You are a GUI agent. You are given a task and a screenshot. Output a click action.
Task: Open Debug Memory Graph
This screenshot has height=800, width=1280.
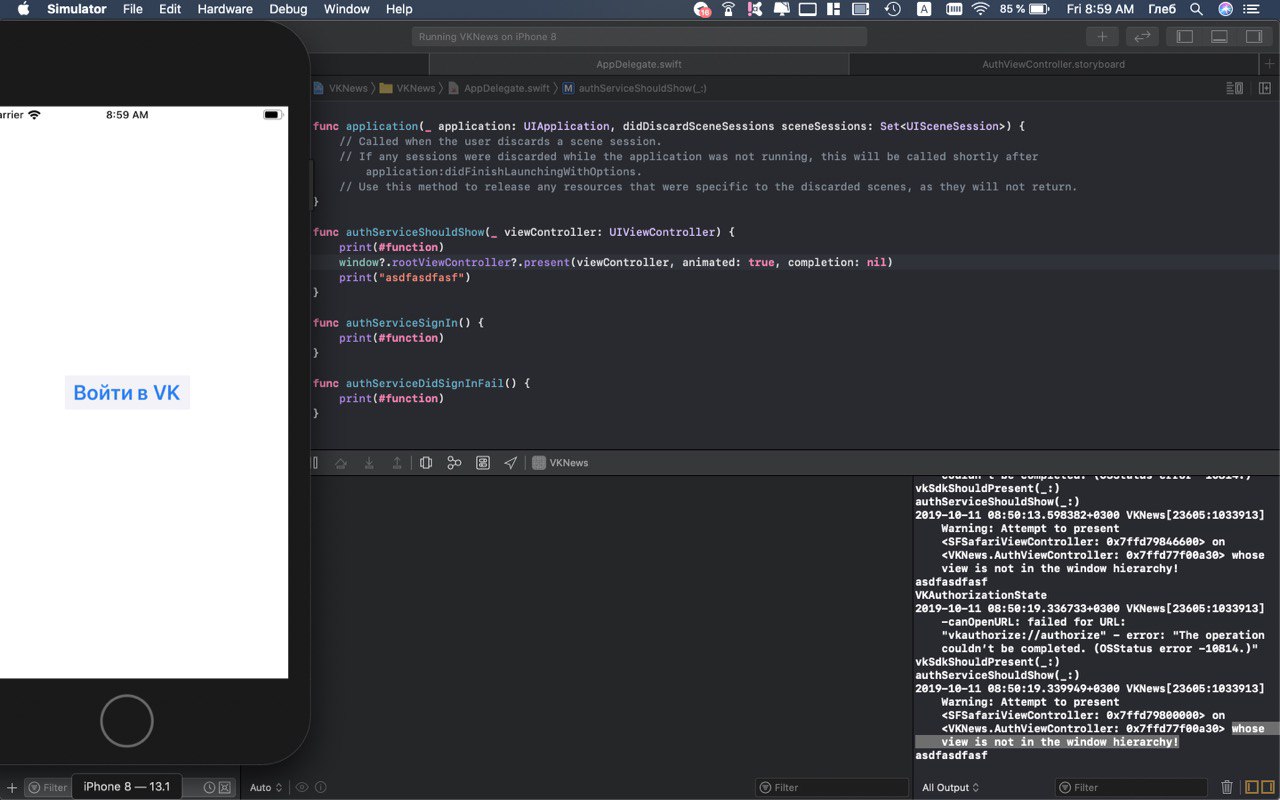[x=454, y=463]
